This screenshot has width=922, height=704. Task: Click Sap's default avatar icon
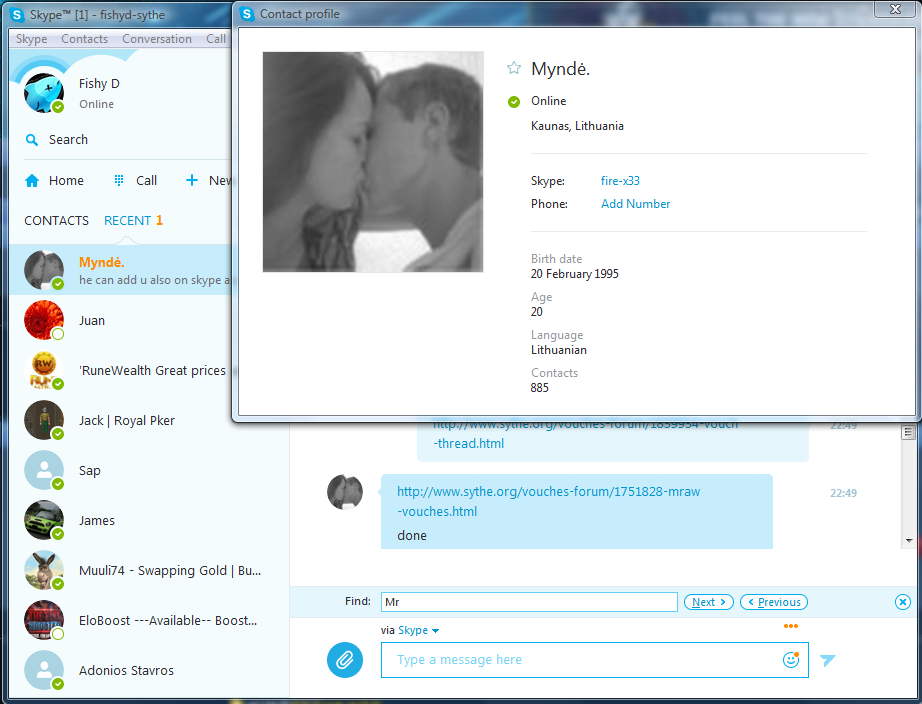44,470
